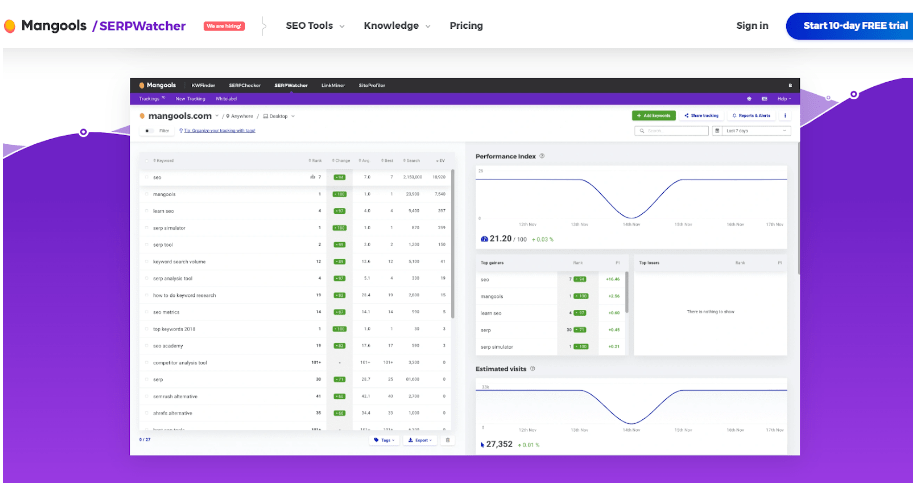The height and width of the screenshot is (487, 916).
Task: Click the message icon next to Help
Action: (765, 99)
